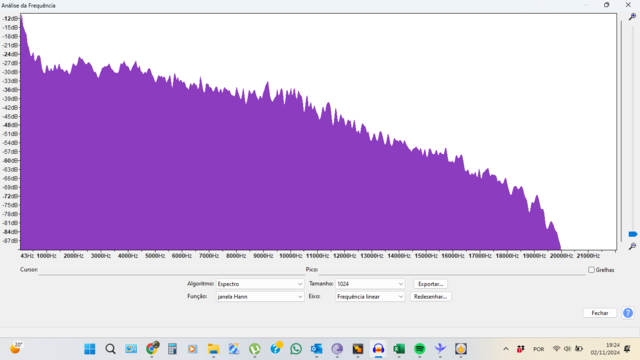Click the Exportar... button
The image size is (640, 360).
coord(430,284)
